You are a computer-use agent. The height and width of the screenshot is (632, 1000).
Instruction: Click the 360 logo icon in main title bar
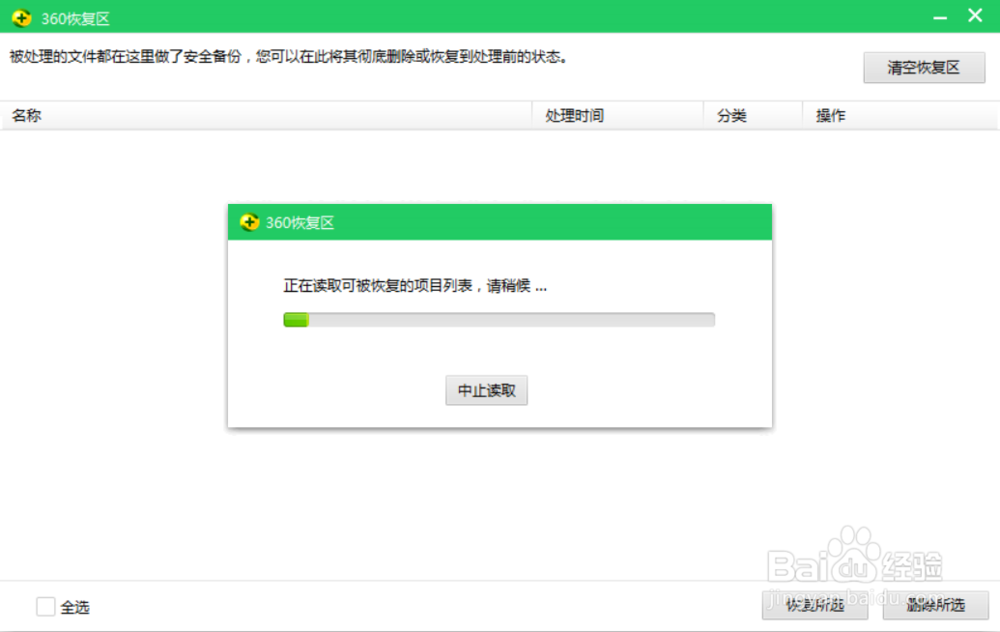22,18
